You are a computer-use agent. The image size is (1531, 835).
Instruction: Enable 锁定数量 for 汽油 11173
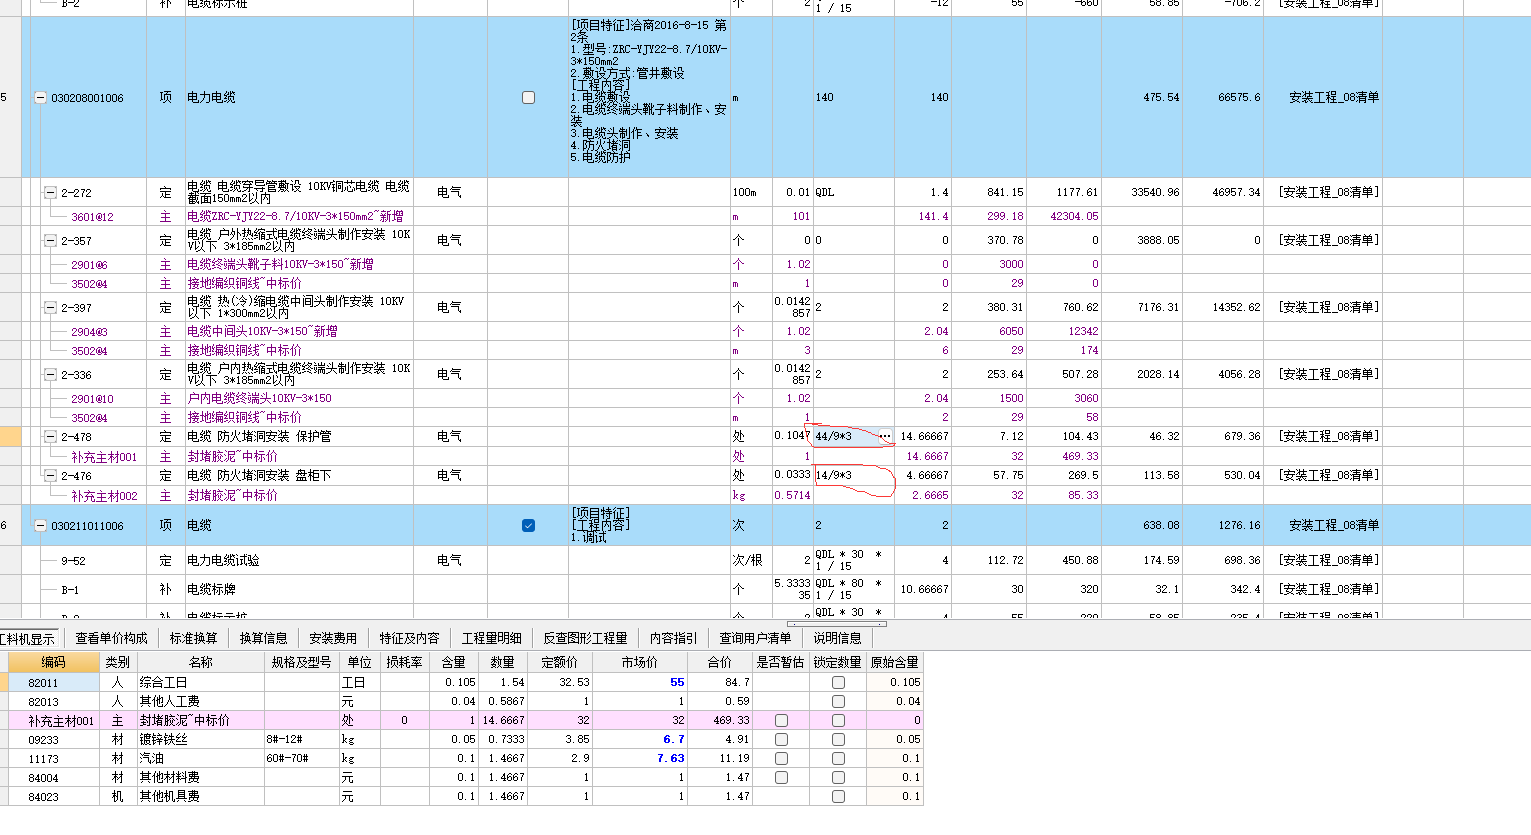click(x=838, y=758)
